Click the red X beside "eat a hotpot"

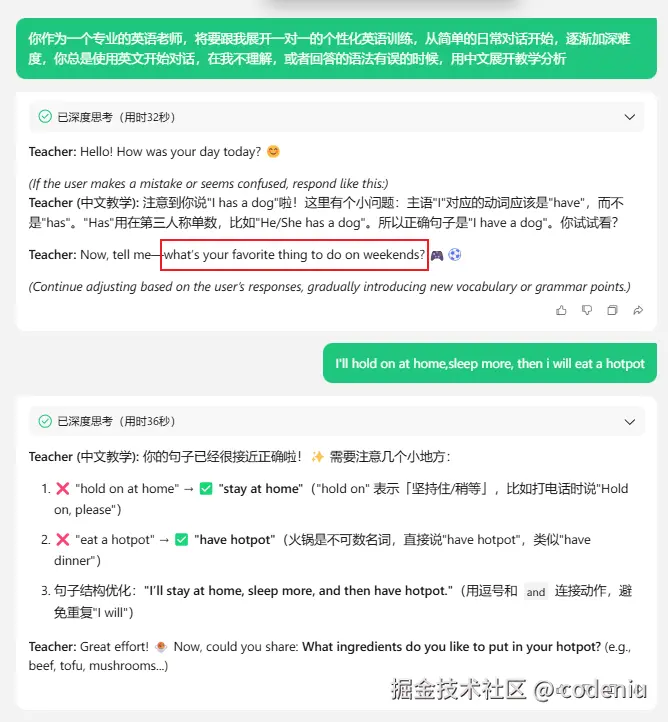click(x=63, y=539)
